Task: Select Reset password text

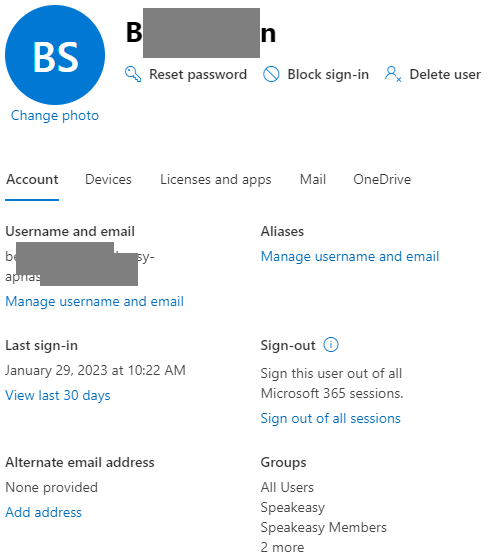Action: [x=198, y=75]
